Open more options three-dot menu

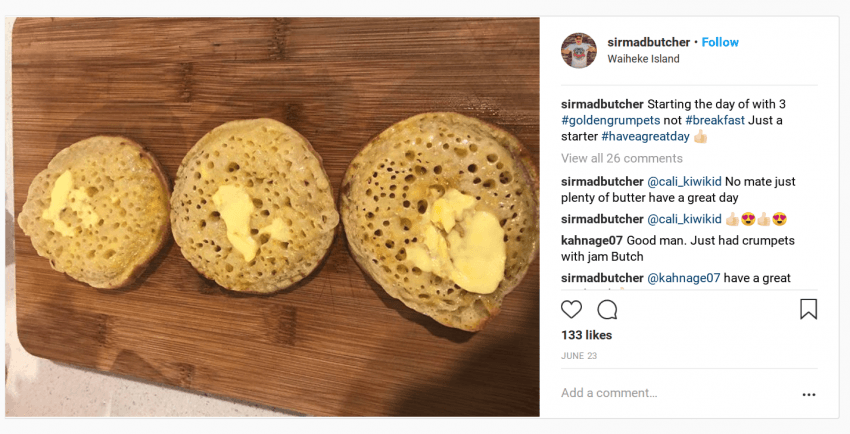(808, 394)
